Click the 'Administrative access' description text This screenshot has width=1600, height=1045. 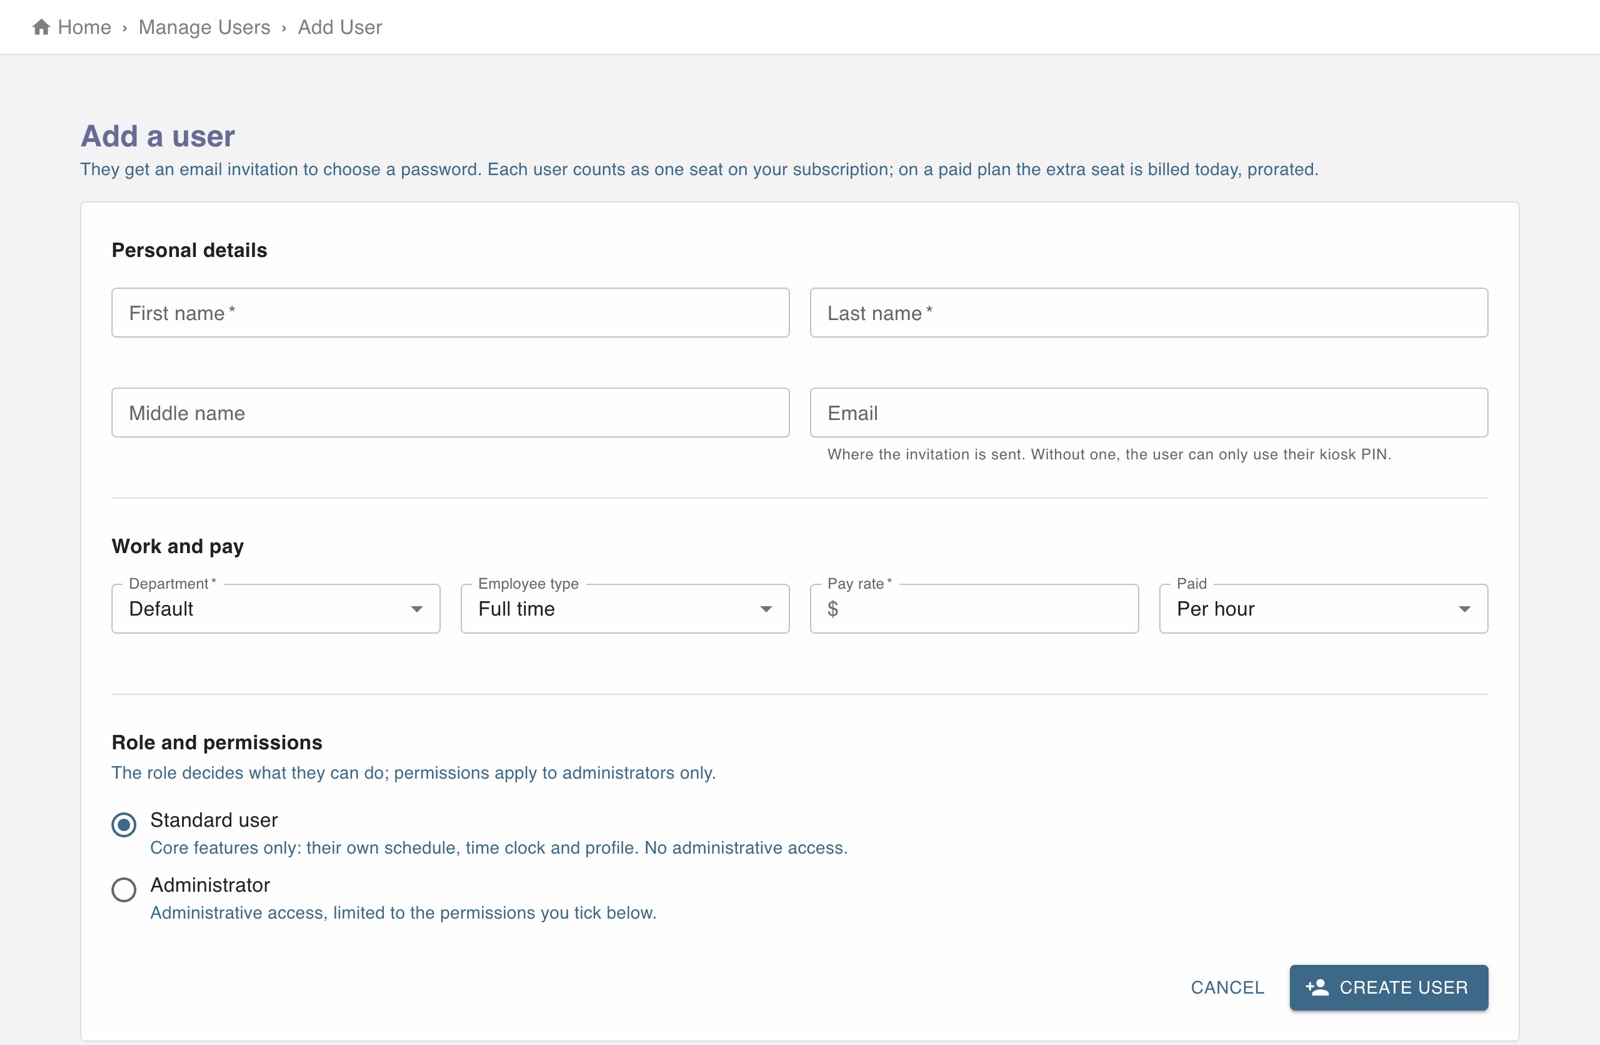coord(403,913)
